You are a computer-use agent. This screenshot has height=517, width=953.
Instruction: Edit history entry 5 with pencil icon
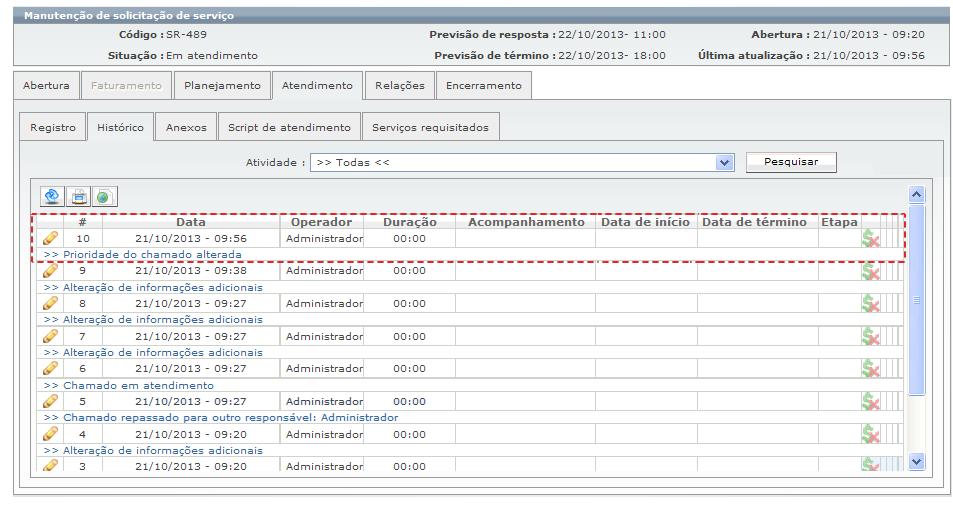pos(50,401)
